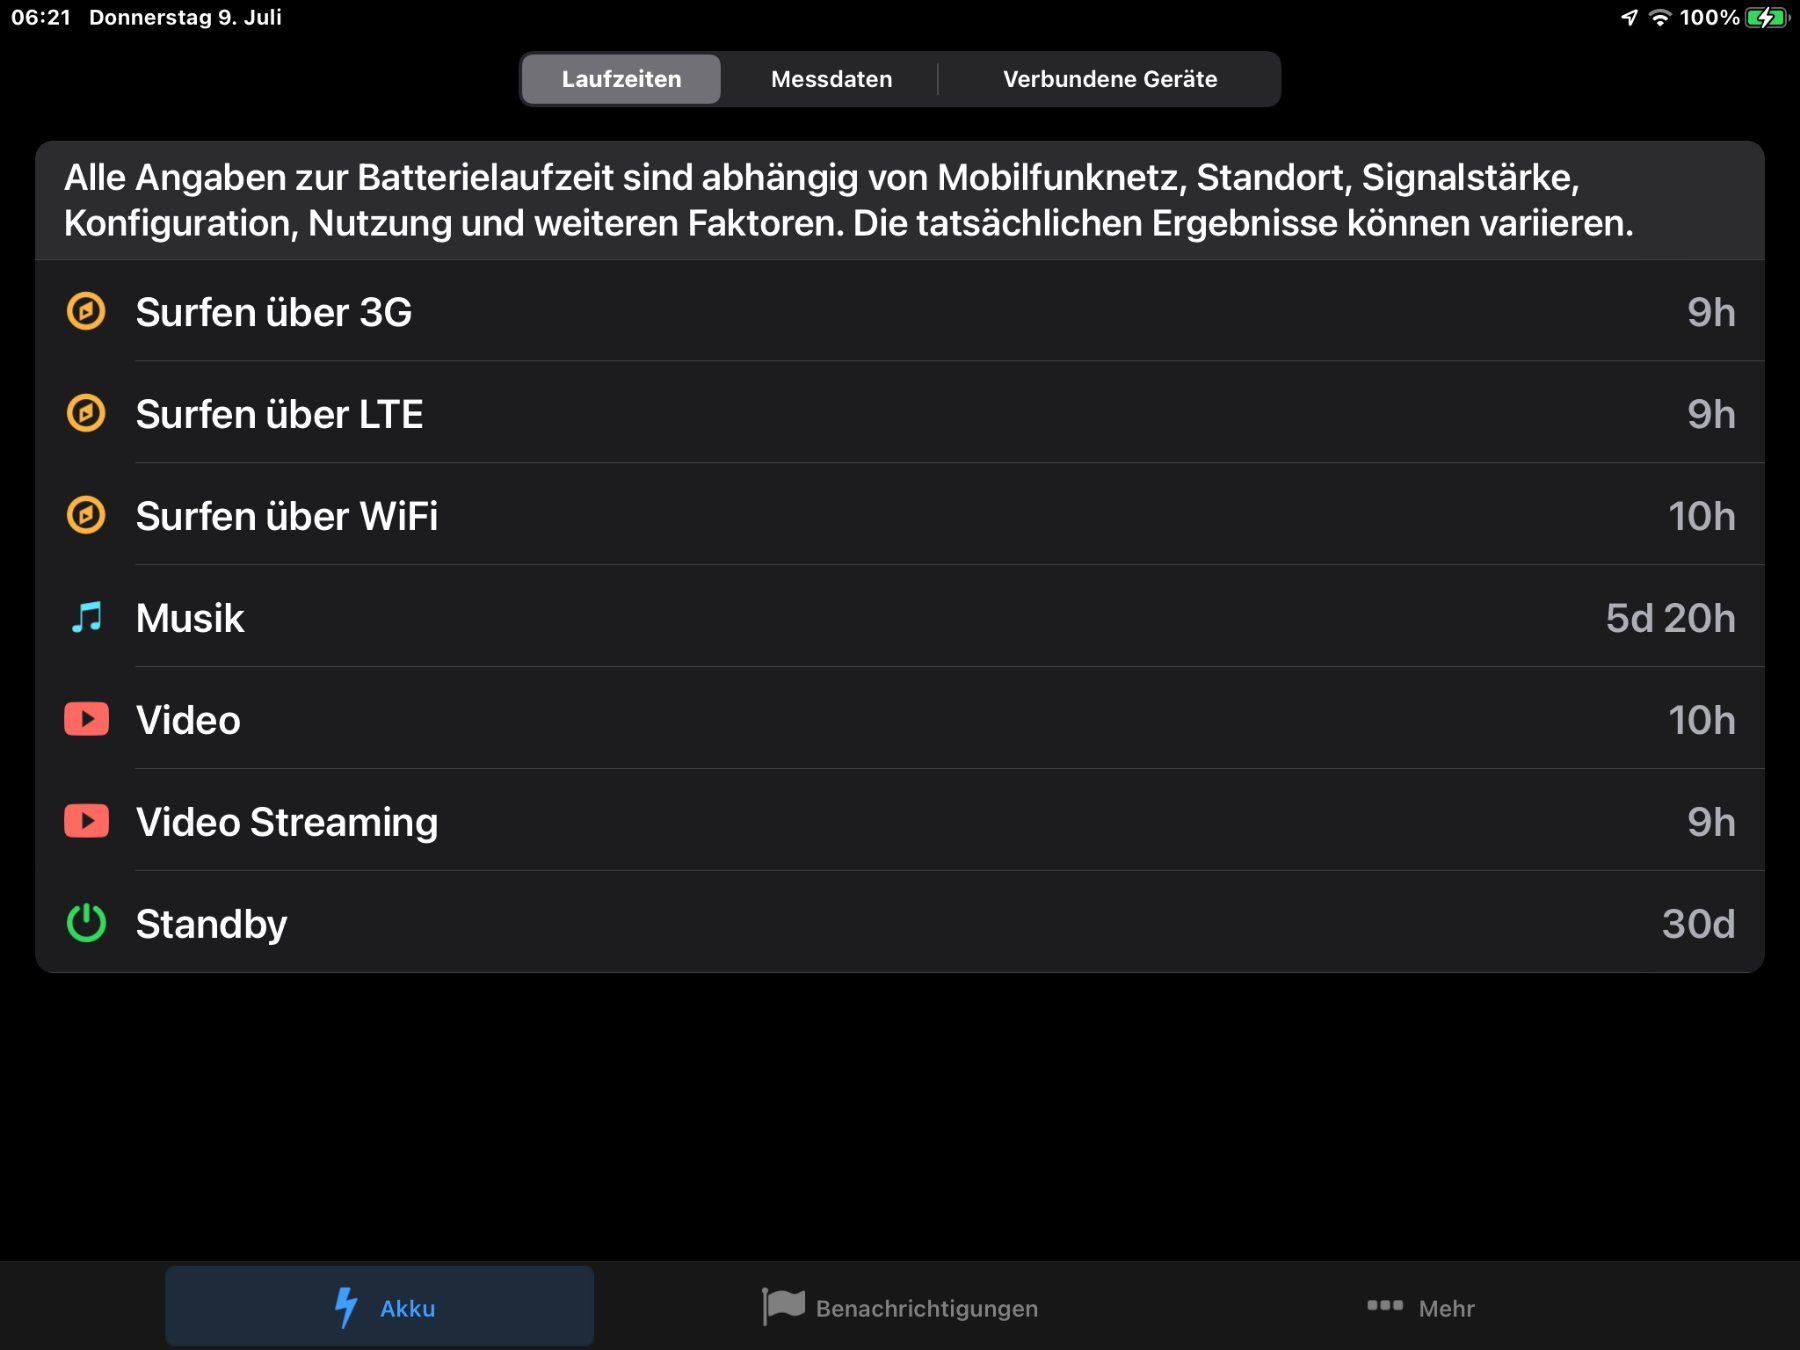
Task: Click the 100% battery percentage
Action: click(1709, 17)
